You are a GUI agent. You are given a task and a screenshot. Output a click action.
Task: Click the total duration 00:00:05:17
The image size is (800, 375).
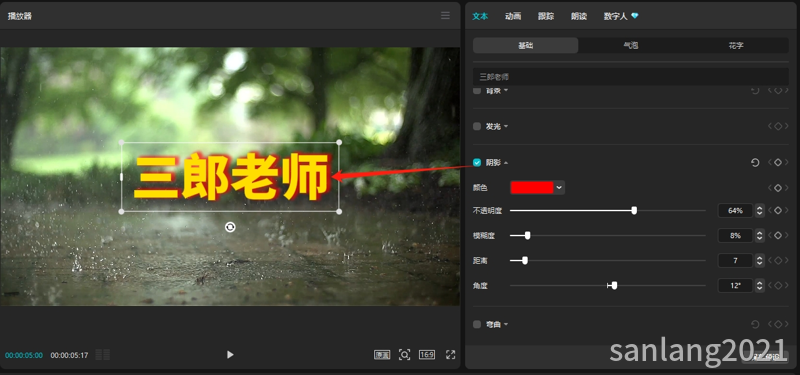click(69, 355)
